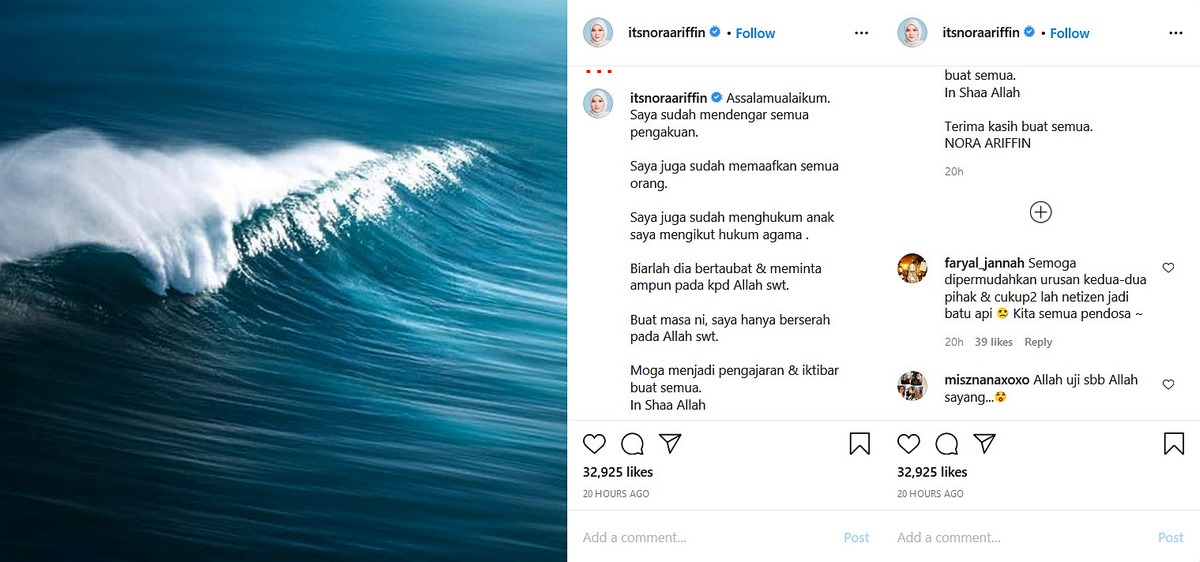Save post with left panel bookmark icon
The image size is (1200, 562).
click(x=859, y=444)
